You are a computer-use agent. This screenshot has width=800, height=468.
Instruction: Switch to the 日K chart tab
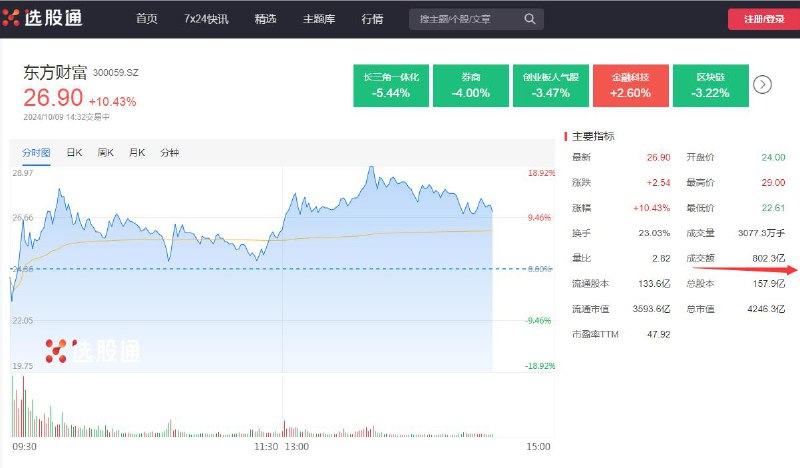pos(74,153)
